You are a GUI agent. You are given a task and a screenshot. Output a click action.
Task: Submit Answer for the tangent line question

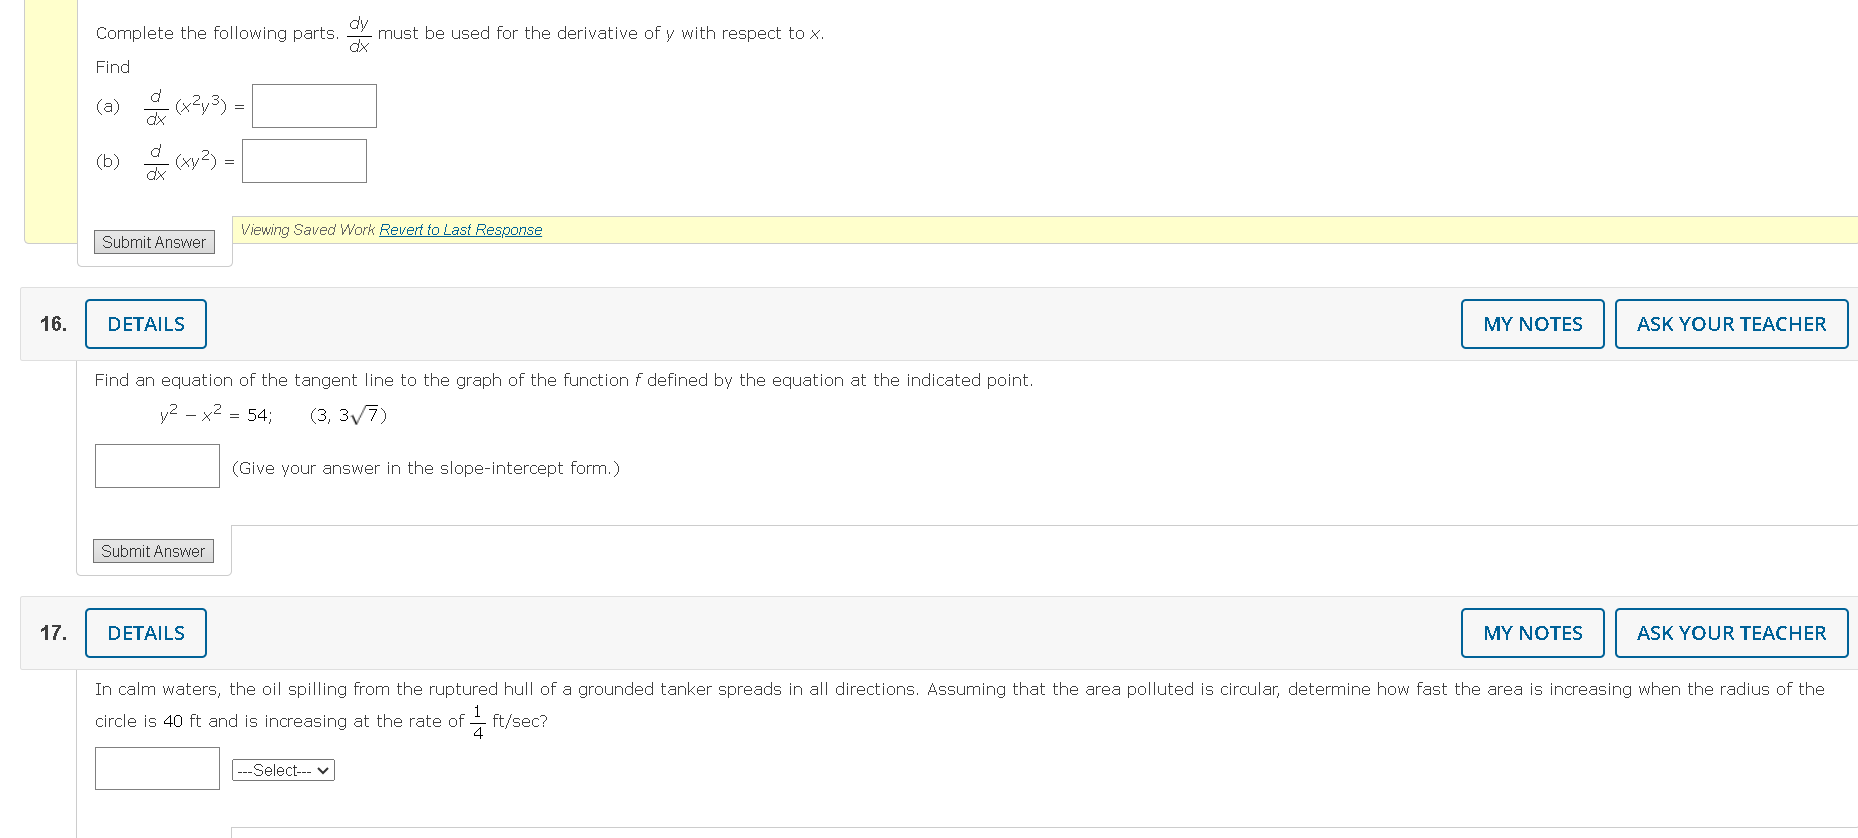[x=153, y=551]
